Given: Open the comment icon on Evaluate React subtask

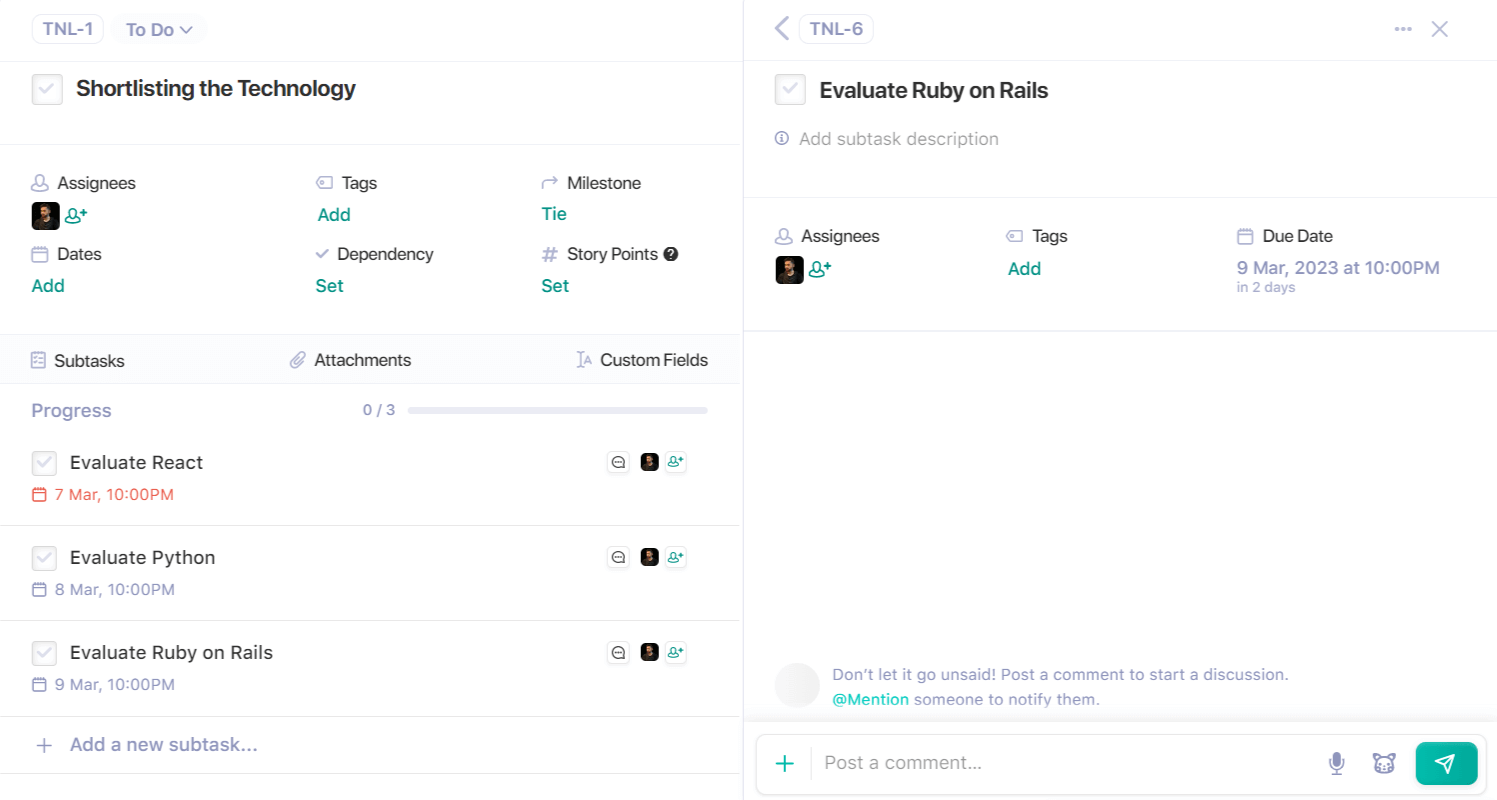Looking at the screenshot, I should click(x=618, y=462).
